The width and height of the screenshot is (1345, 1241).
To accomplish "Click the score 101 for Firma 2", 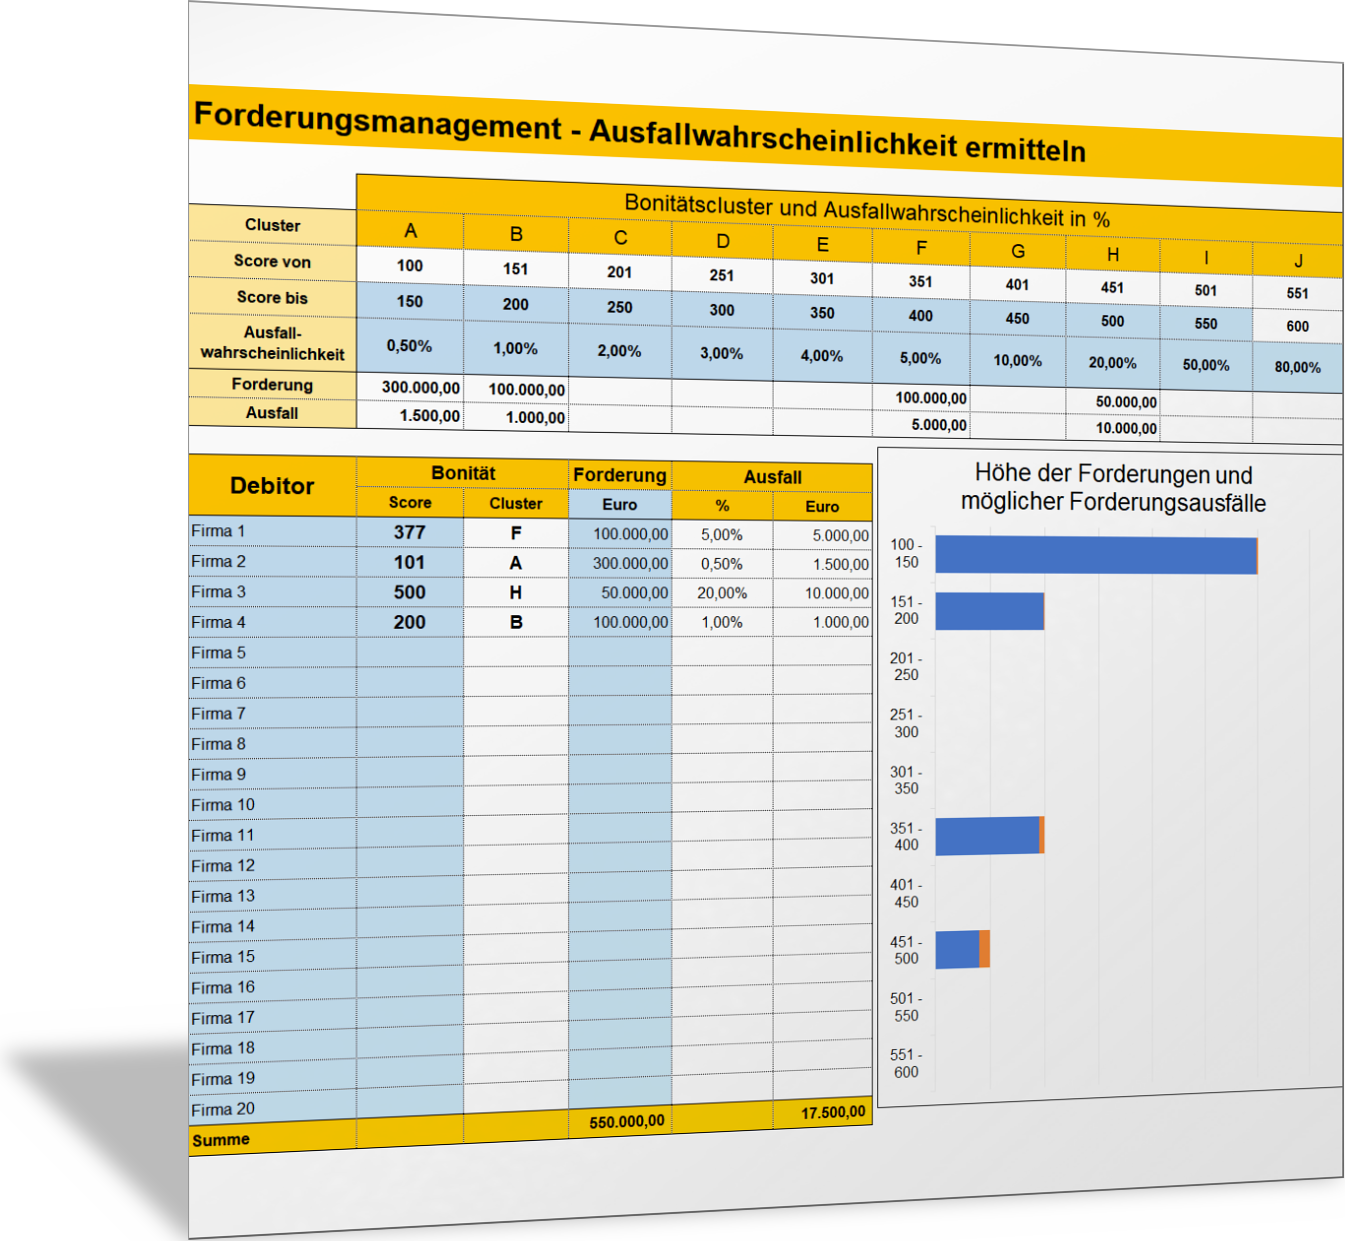I will click(410, 562).
